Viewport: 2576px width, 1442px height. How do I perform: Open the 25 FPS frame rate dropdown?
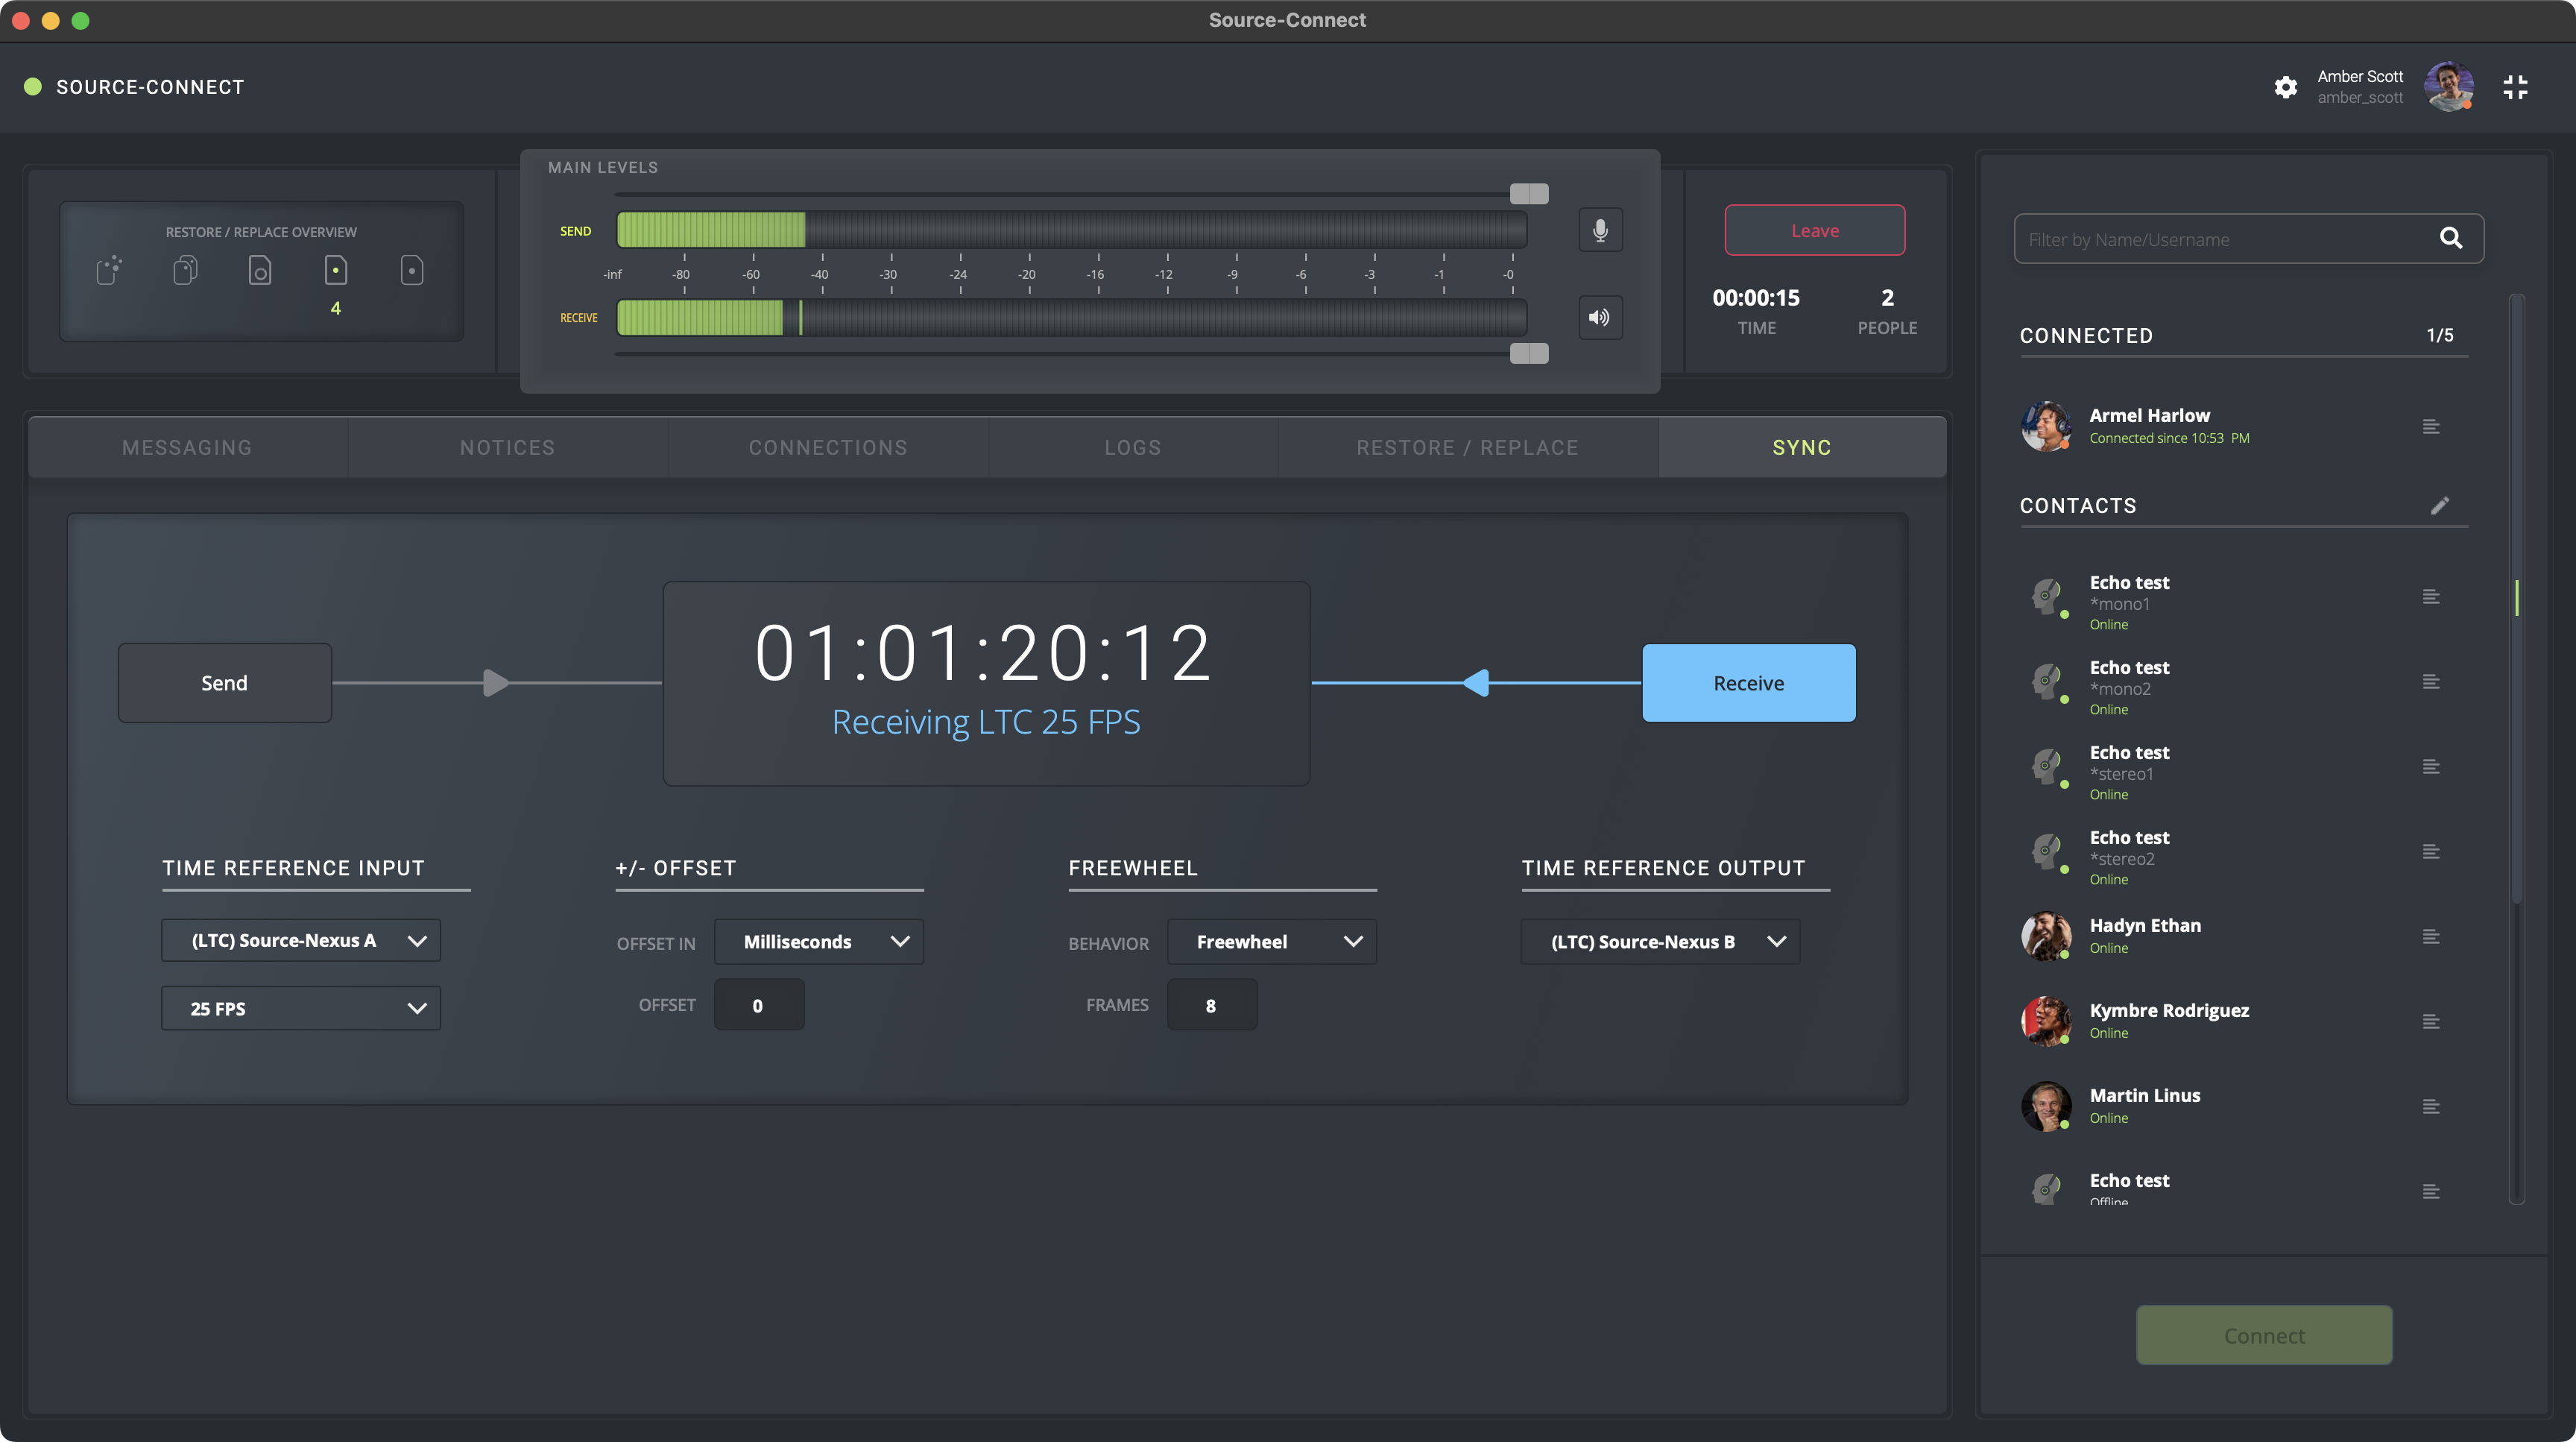pyautogui.click(x=300, y=1009)
